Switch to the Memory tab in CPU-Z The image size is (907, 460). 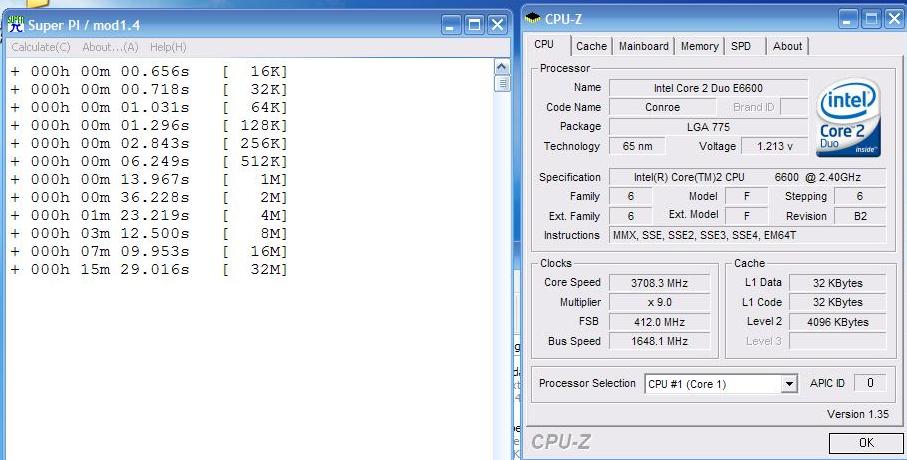point(699,46)
